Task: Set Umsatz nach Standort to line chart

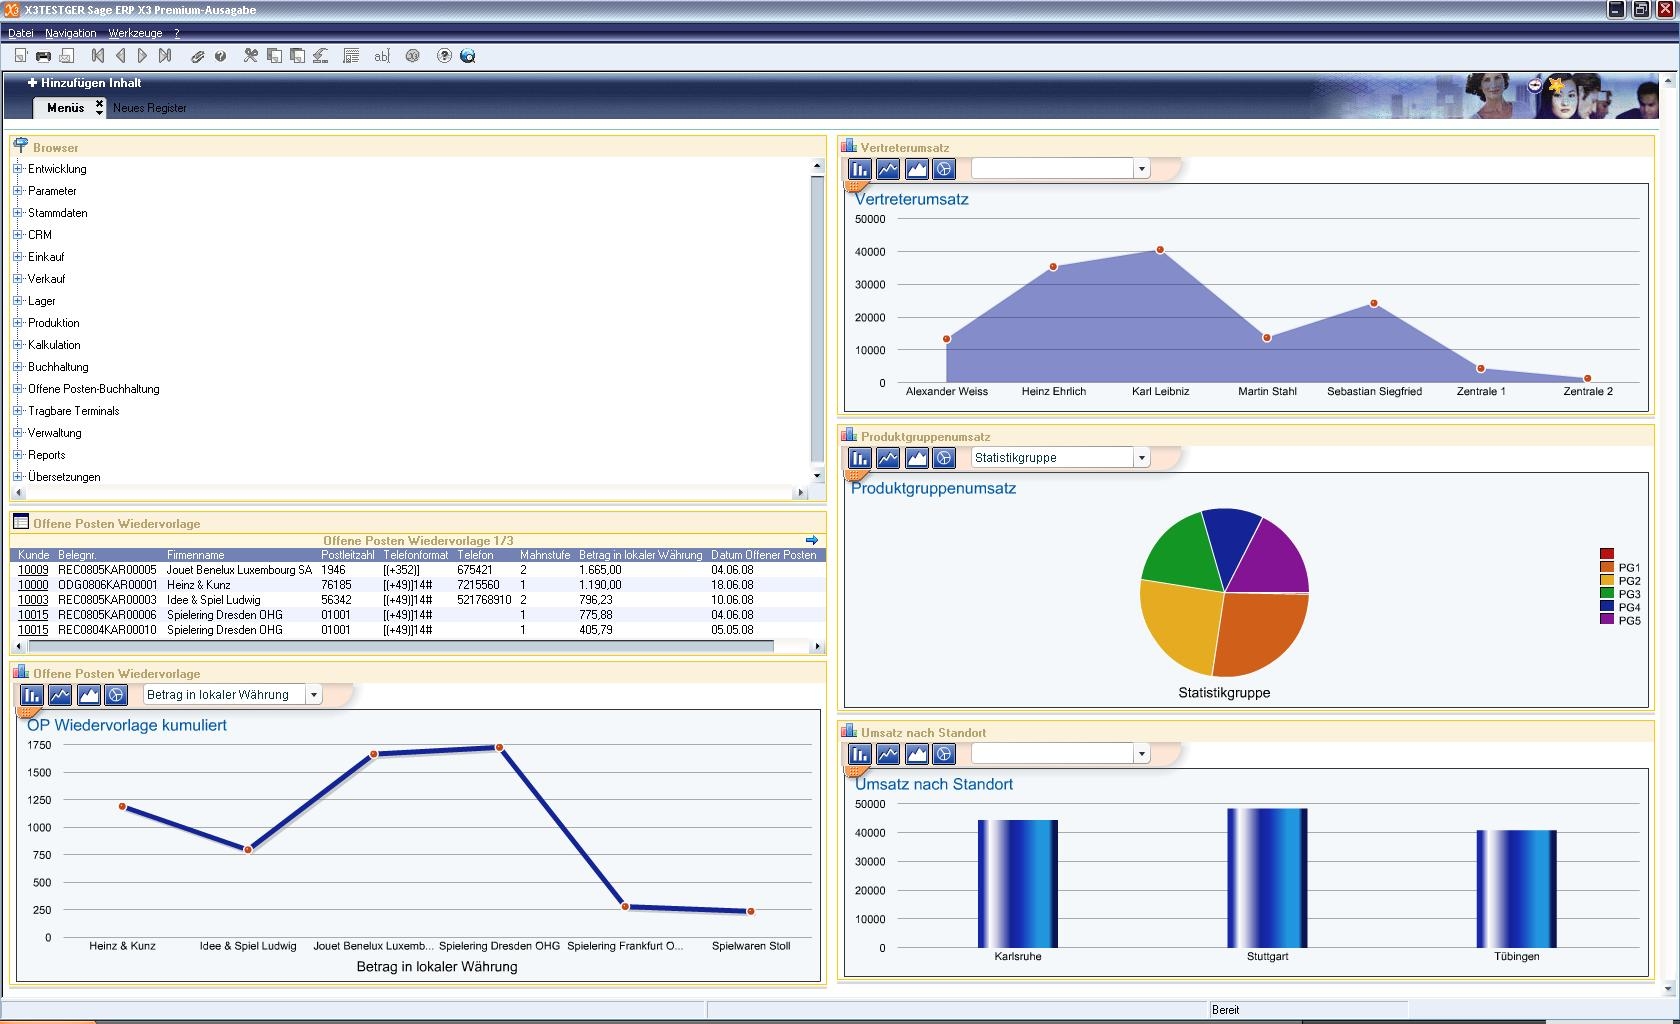Action: click(x=888, y=754)
